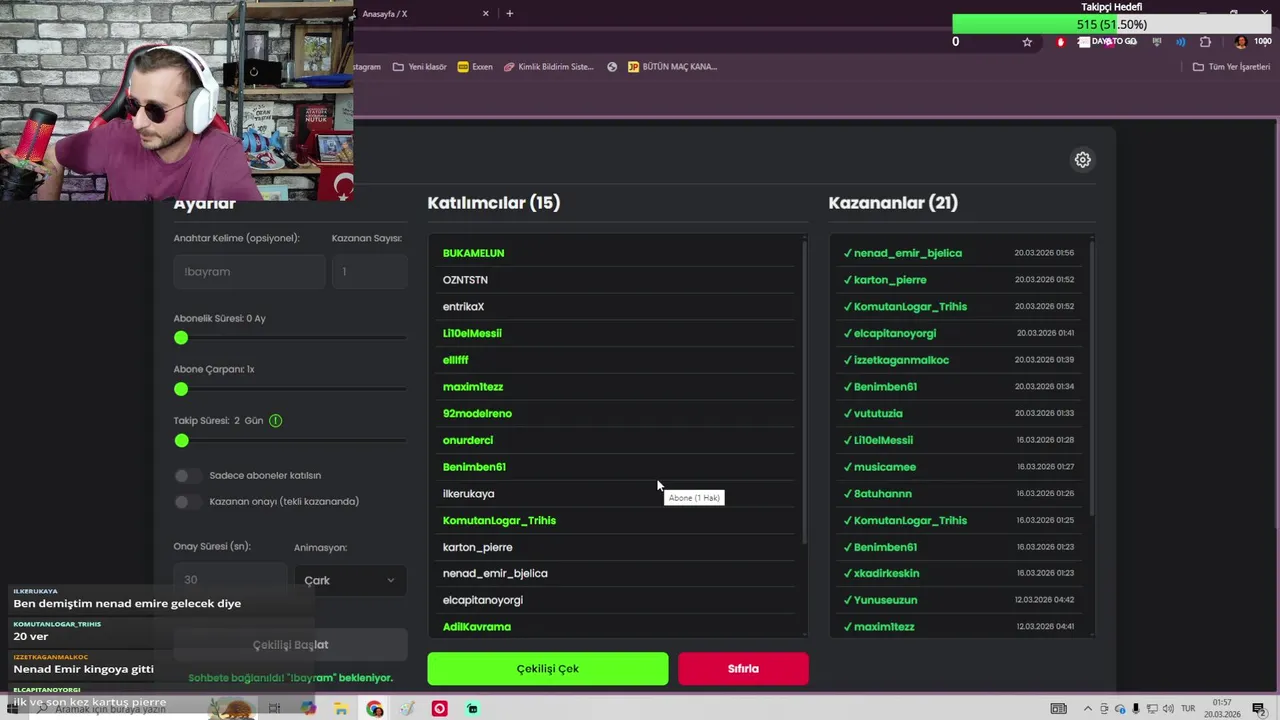Focus the Anahtar Kelime input field
This screenshot has height=720, width=1280.
(249, 272)
